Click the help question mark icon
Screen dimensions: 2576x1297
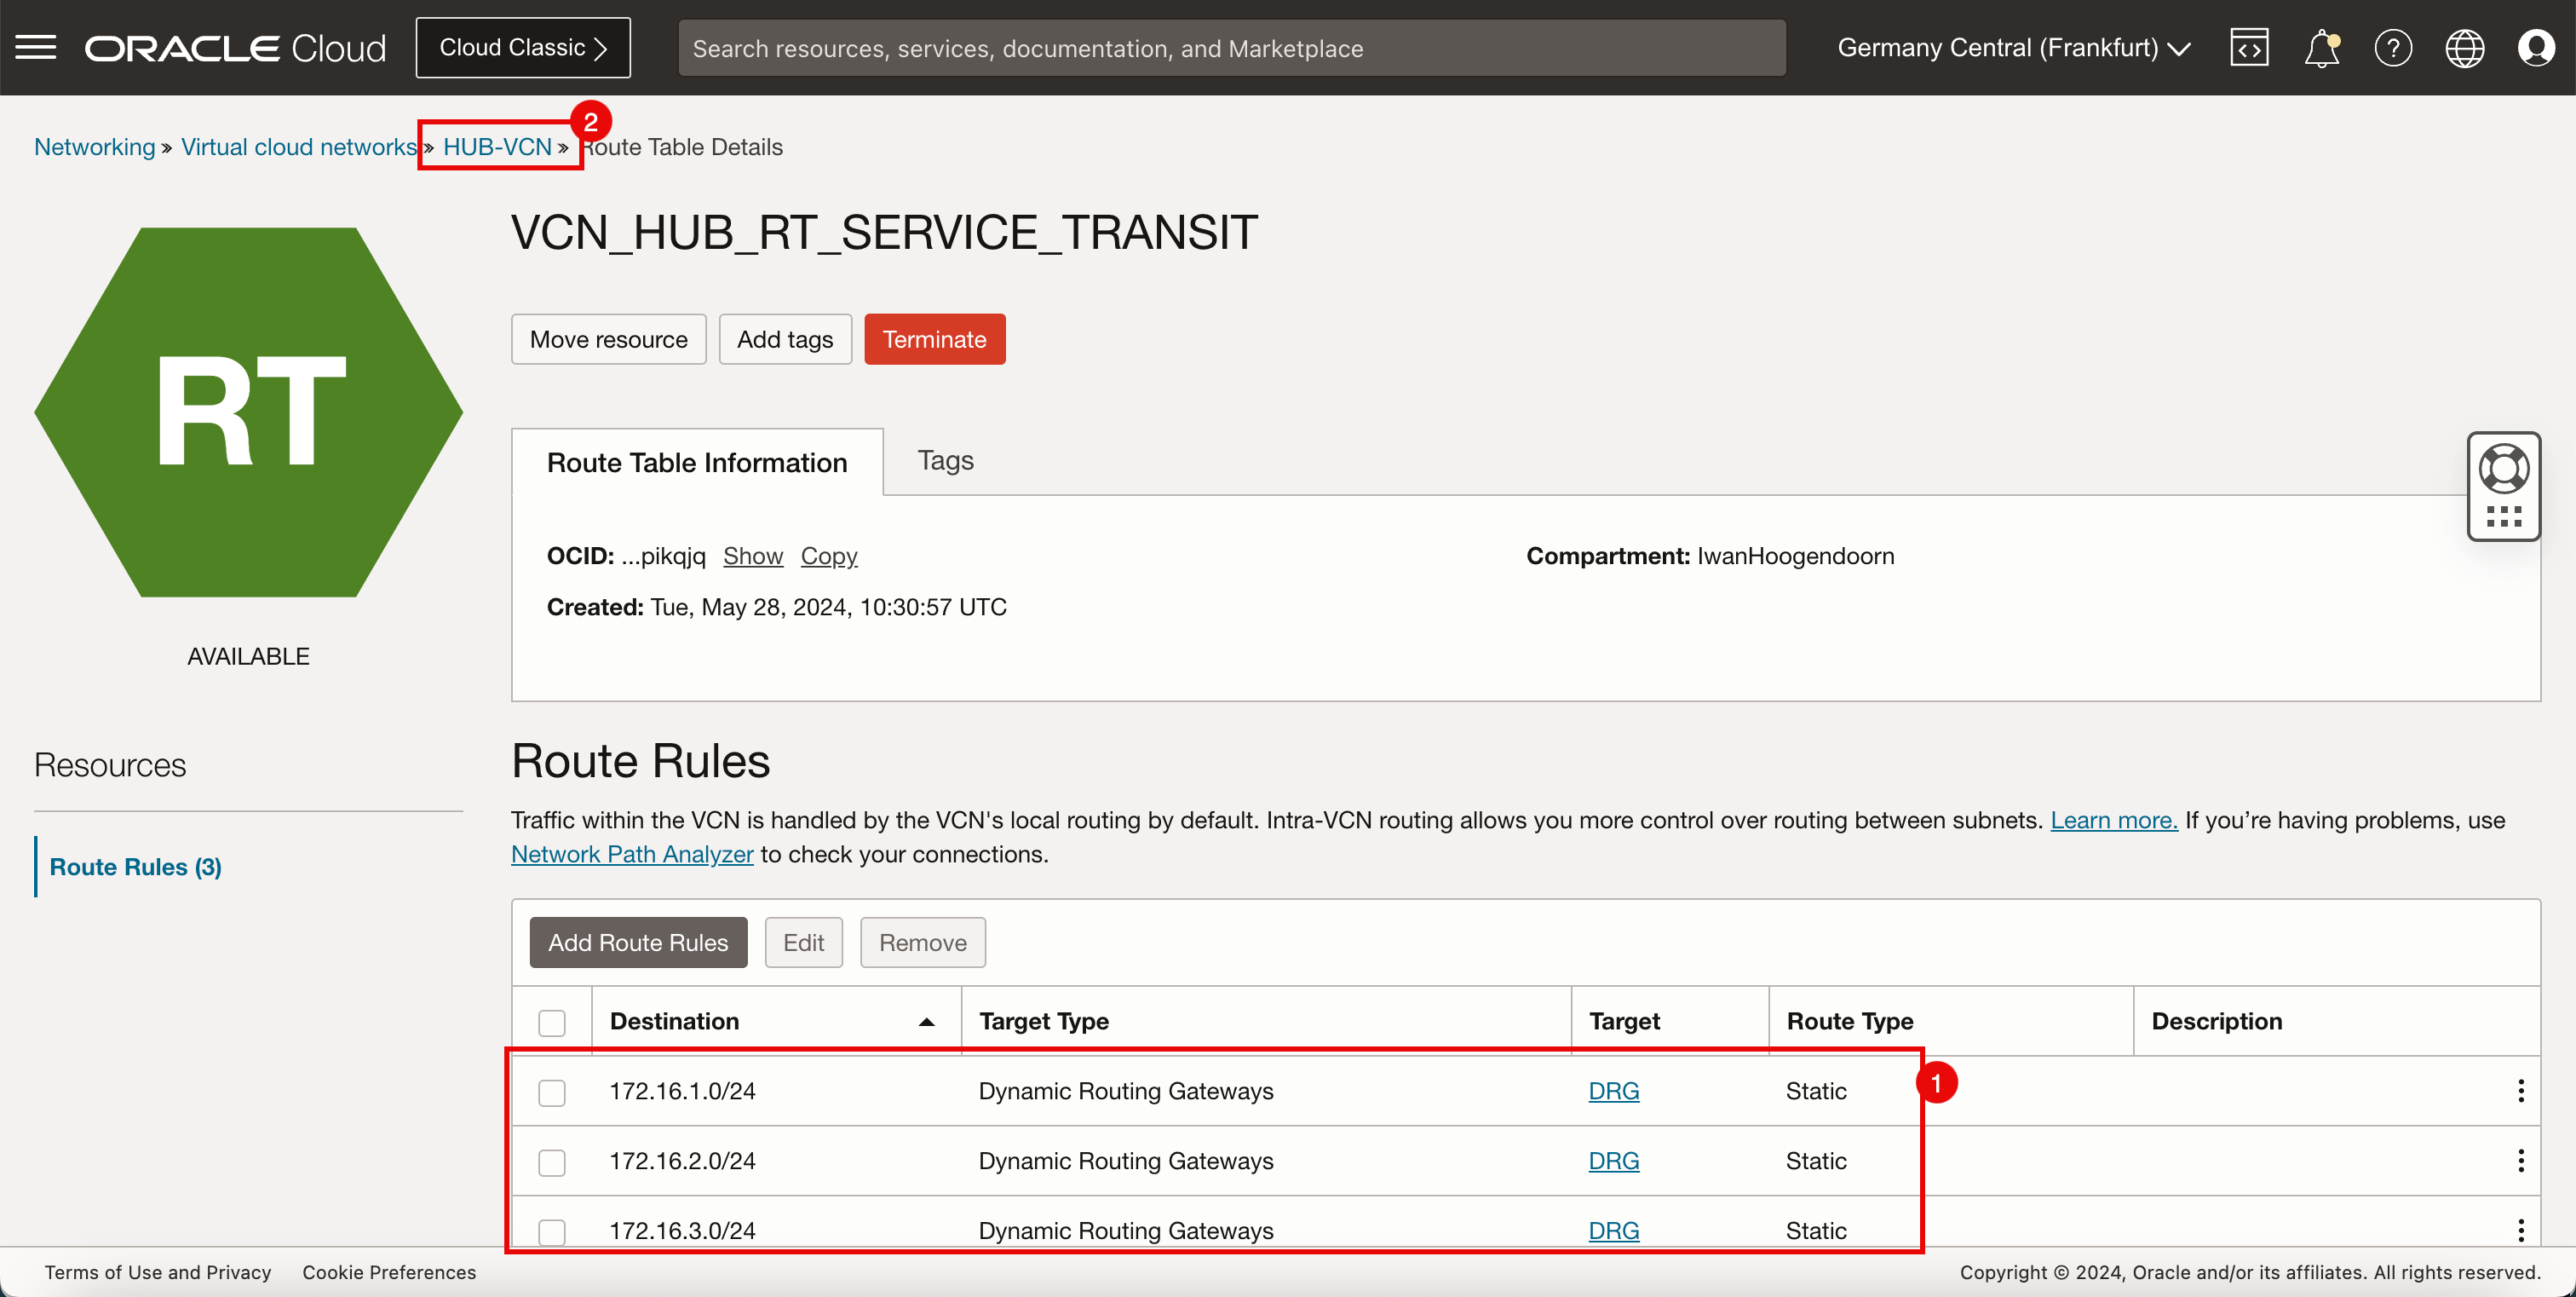click(x=2394, y=48)
